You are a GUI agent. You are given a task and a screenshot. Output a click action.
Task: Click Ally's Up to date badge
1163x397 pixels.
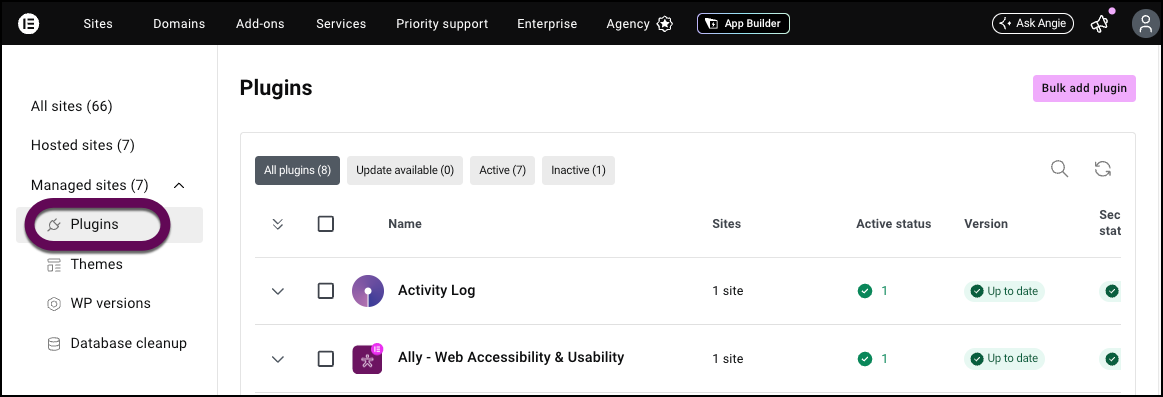pyautogui.click(x=1004, y=359)
